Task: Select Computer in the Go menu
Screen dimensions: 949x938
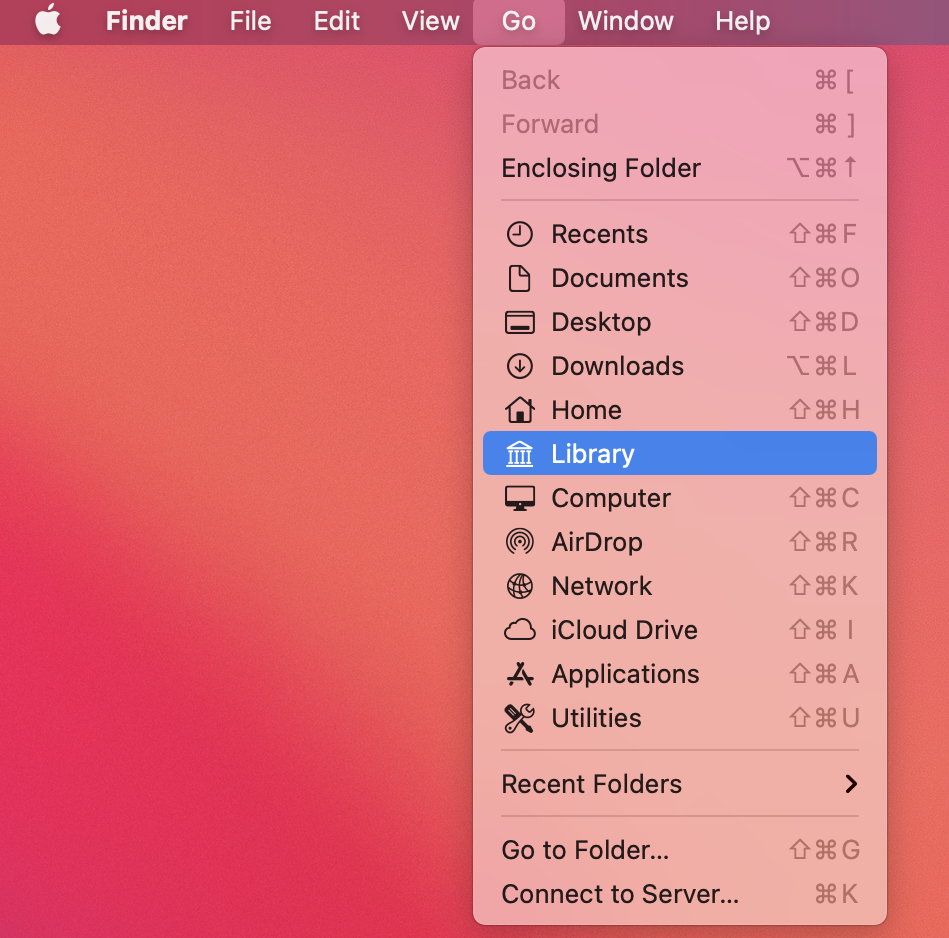Action: click(x=680, y=498)
